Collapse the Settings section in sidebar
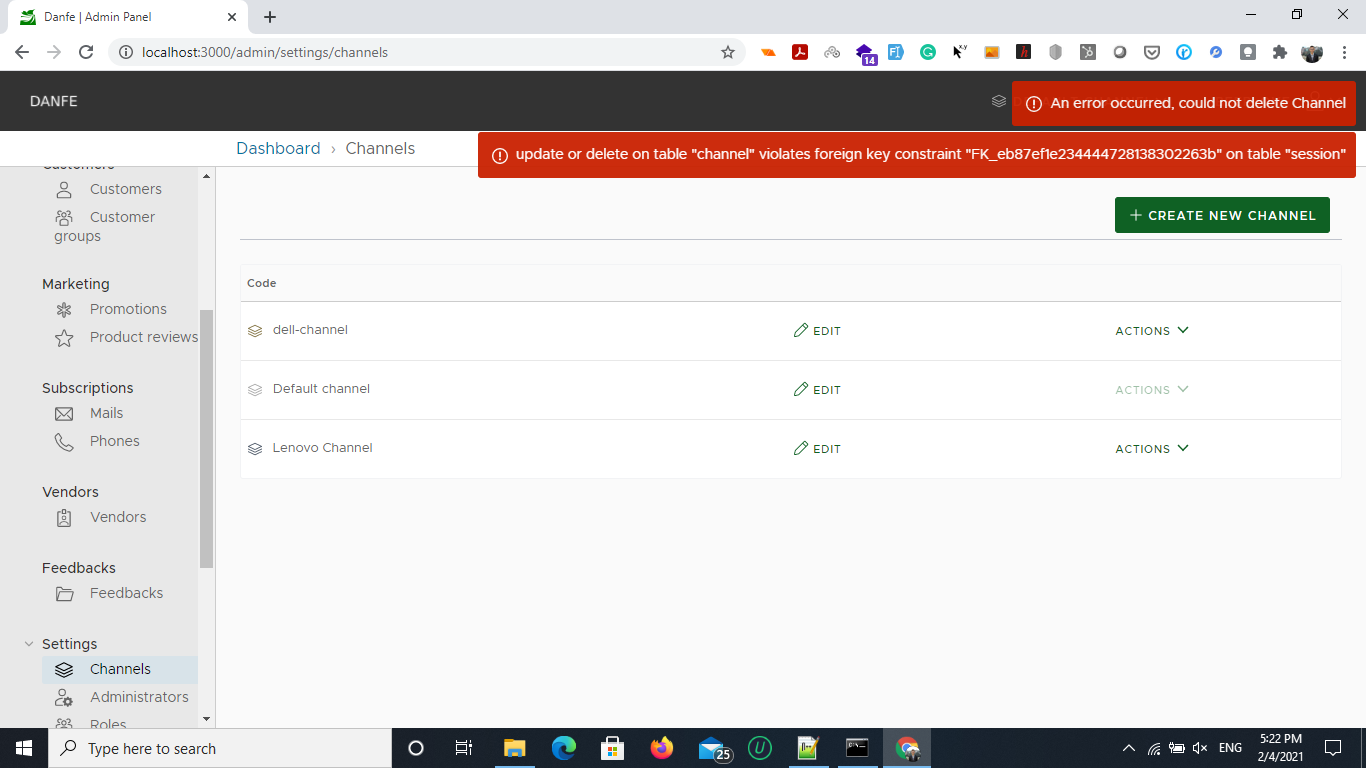The width and height of the screenshot is (1366, 768). point(28,644)
